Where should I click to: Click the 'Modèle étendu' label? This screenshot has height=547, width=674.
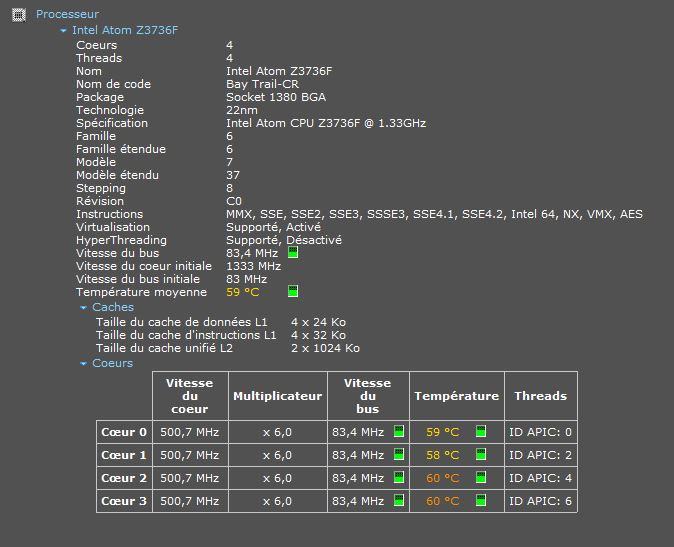117,175
